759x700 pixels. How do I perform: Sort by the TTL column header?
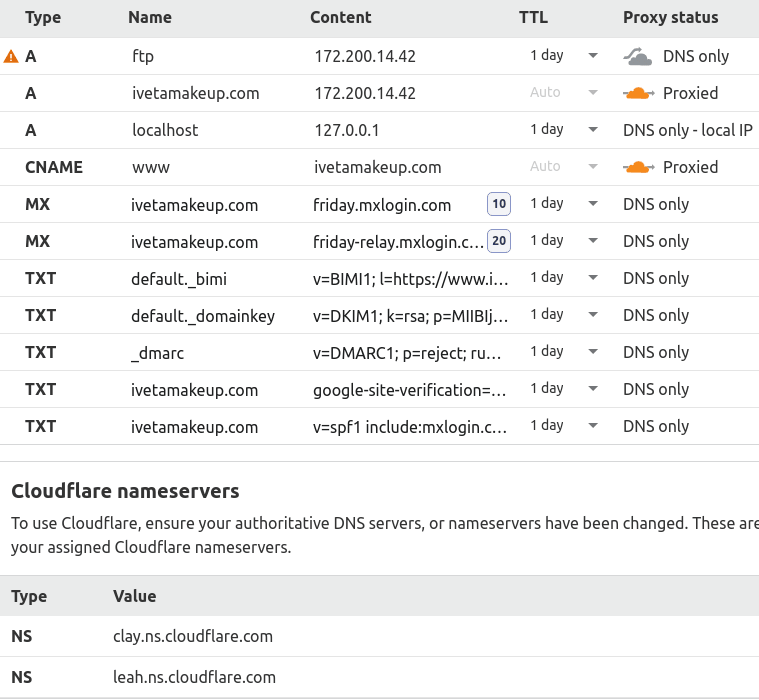[533, 17]
